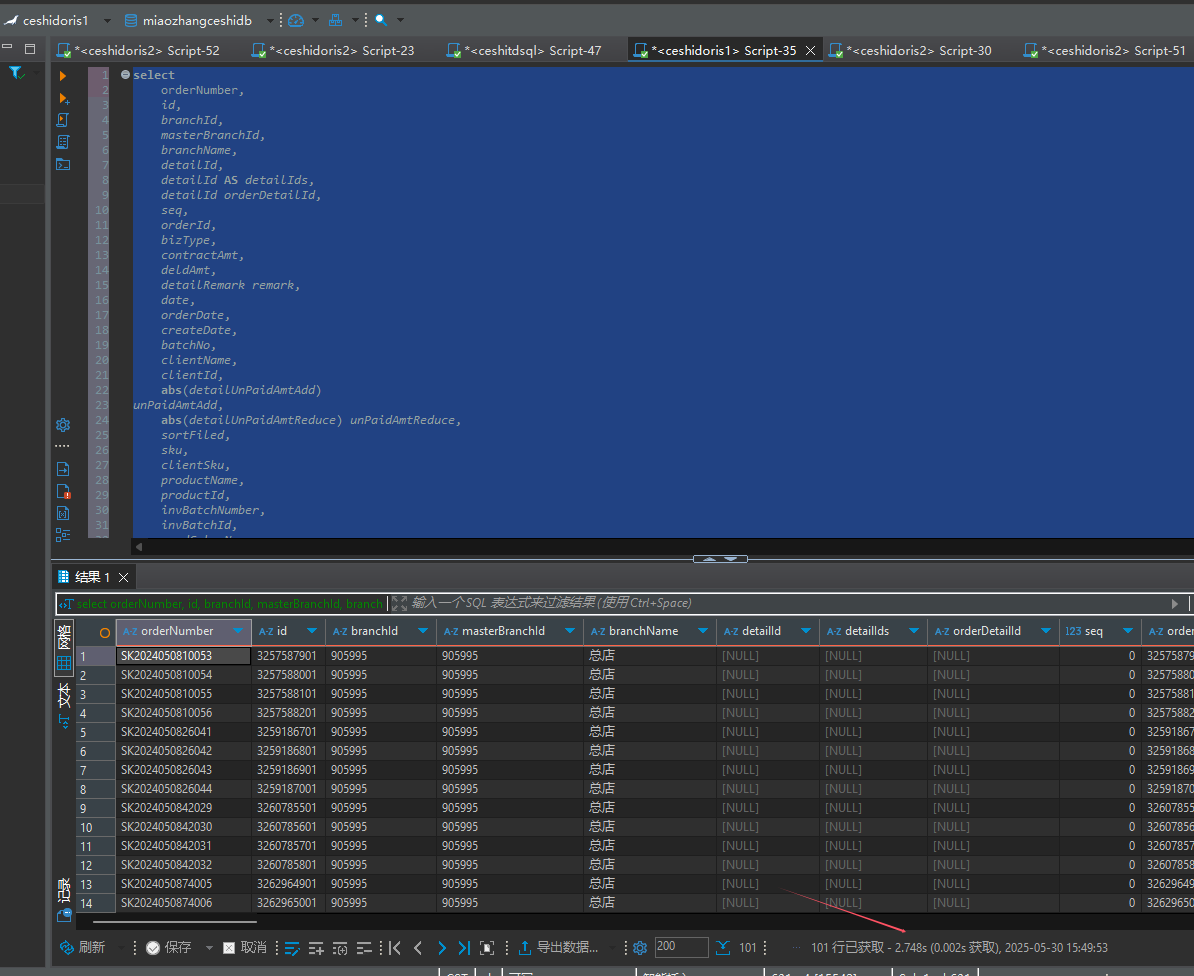Execute SQL statement with the orange arrow

[x=63, y=76]
